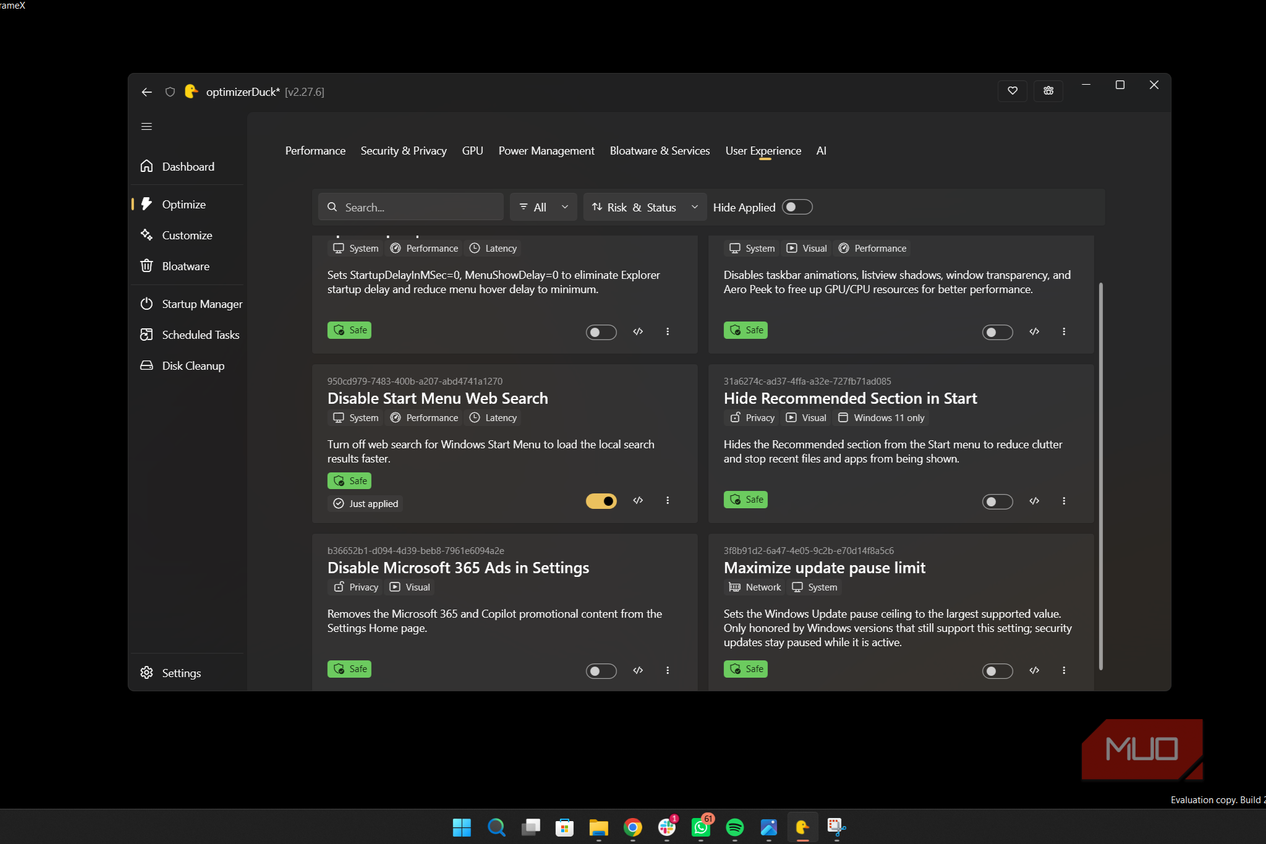Click the heart icon in title bar

click(1012, 91)
